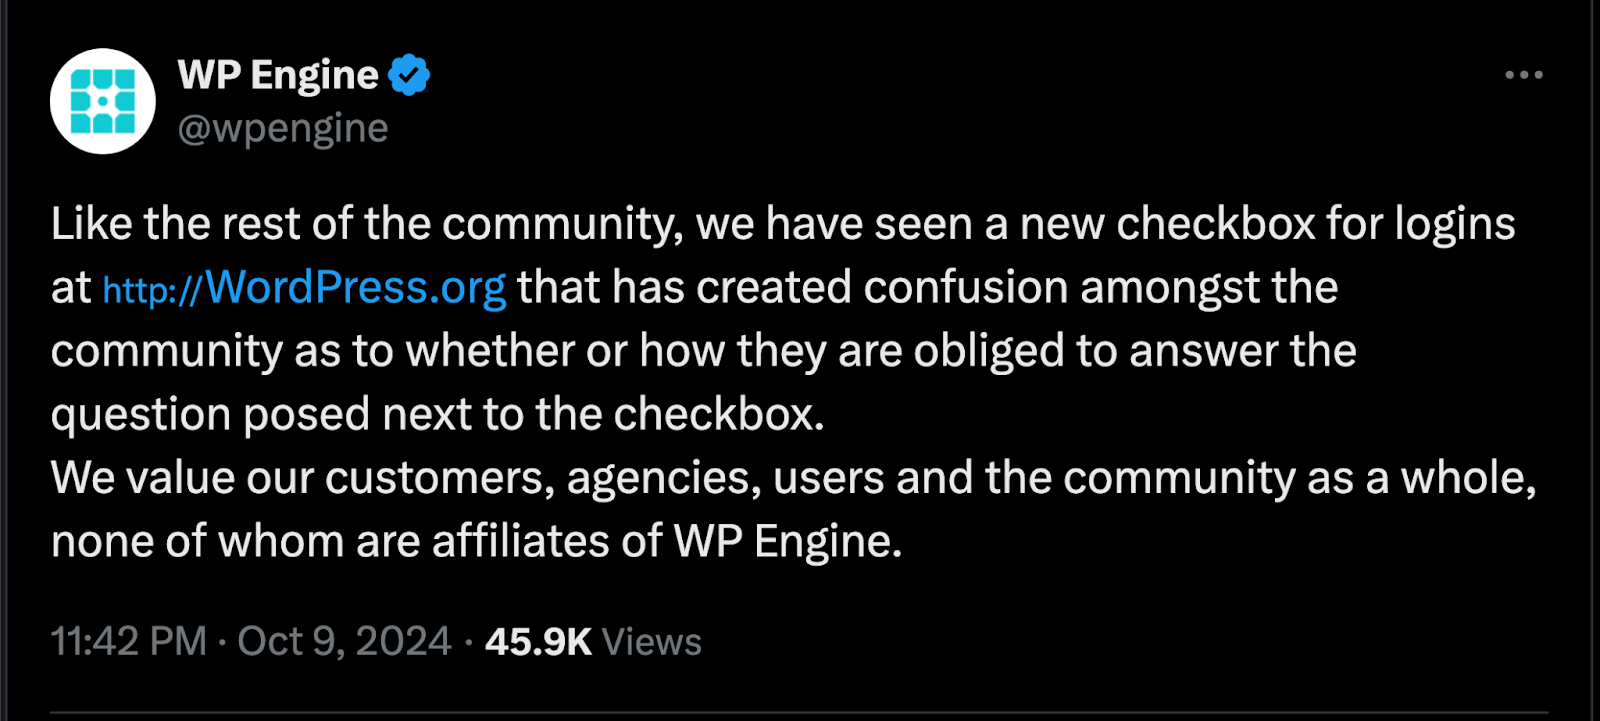This screenshot has width=1600, height=721.
Task: Click the teal grid logo in avatar
Action: tap(103, 101)
